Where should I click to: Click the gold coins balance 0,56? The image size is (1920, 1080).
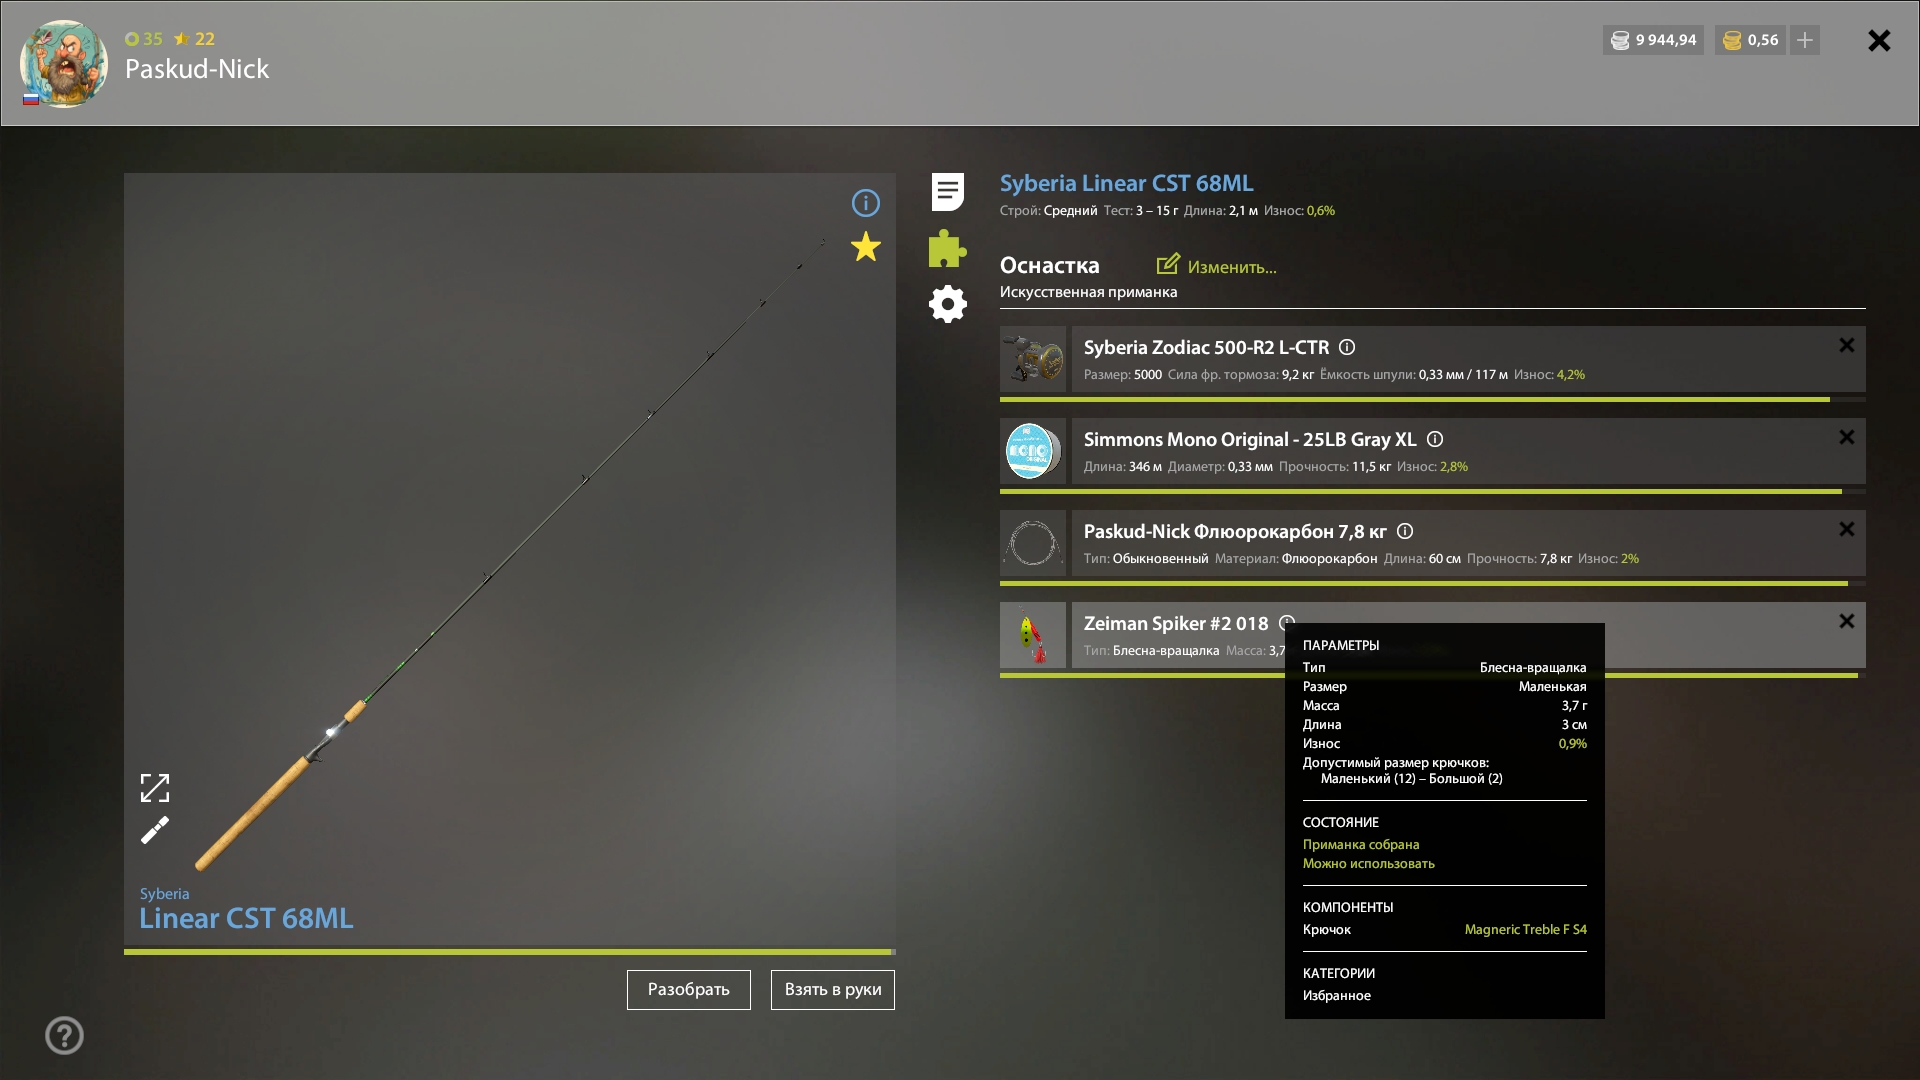coord(1751,40)
